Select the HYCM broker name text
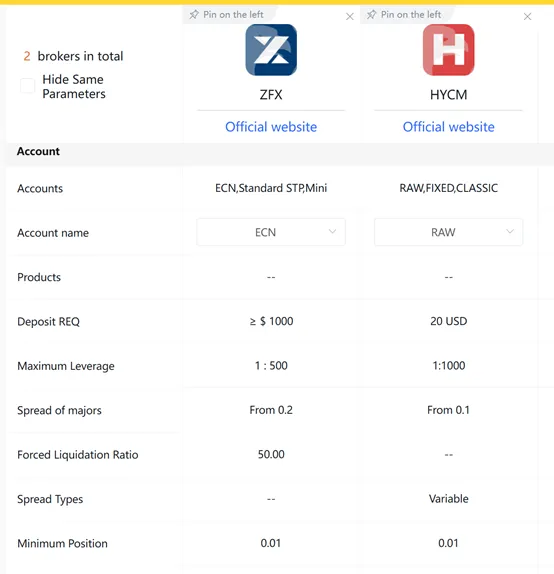Screen dimensions: 554x574 (x=449, y=95)
